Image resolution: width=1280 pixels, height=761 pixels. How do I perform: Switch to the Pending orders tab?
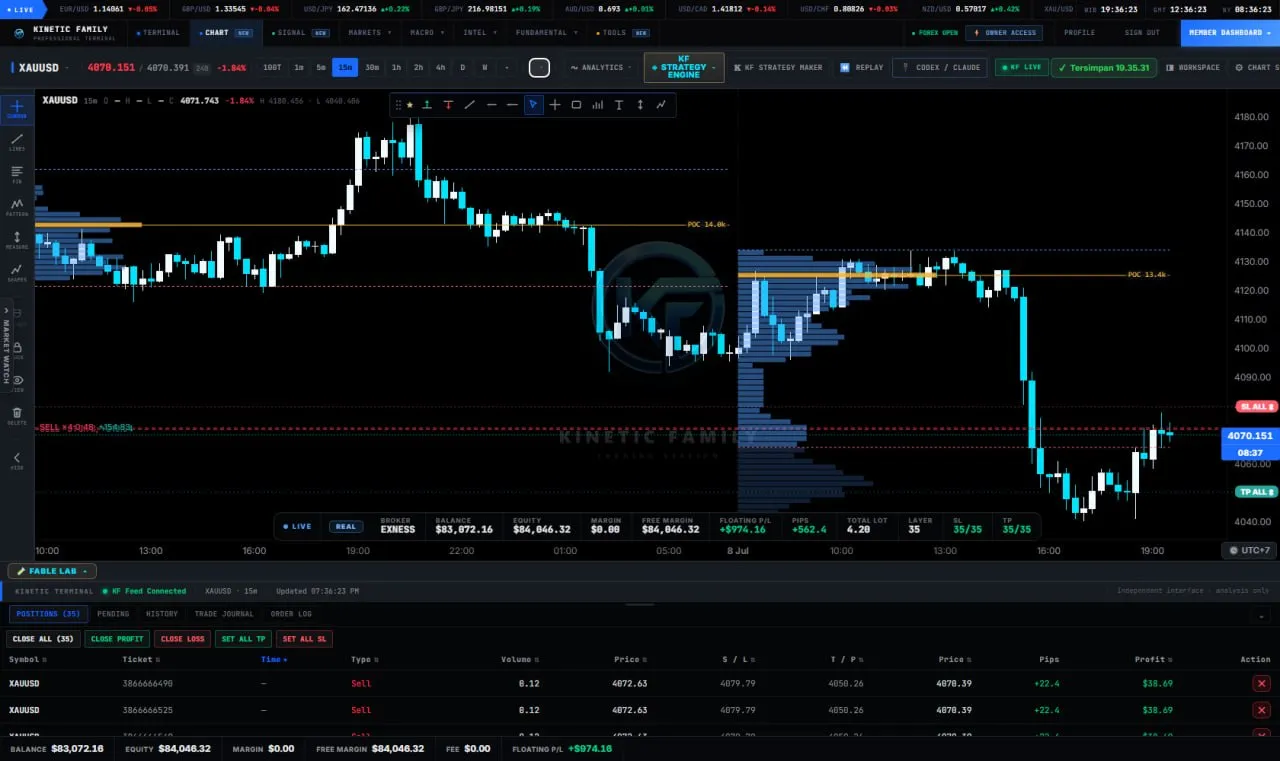[113, 614]
